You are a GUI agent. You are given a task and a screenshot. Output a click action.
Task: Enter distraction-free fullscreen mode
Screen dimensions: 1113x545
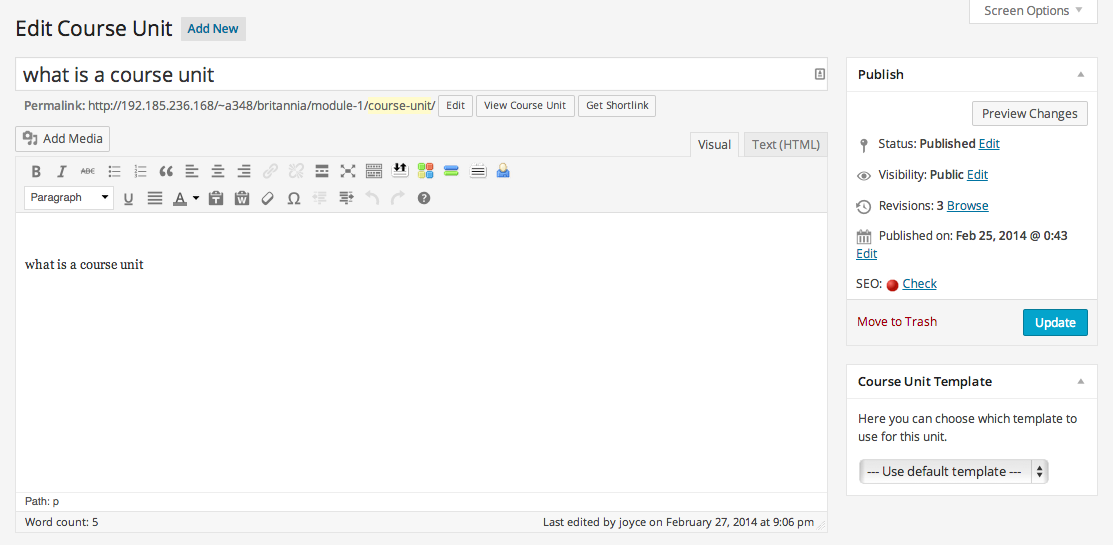point(348,171)
